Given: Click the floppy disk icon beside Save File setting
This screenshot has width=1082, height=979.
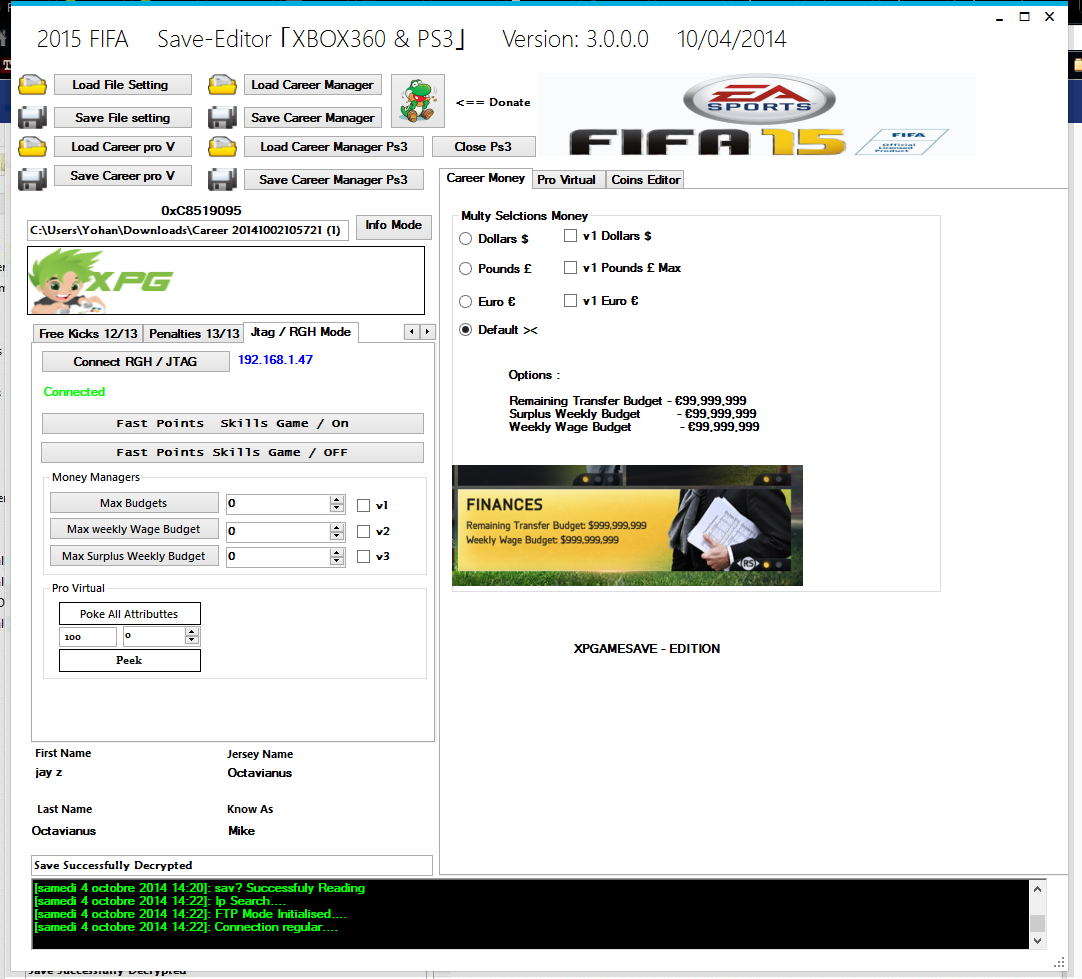Looking at the screenshot, I should click(x=33, y=117).
